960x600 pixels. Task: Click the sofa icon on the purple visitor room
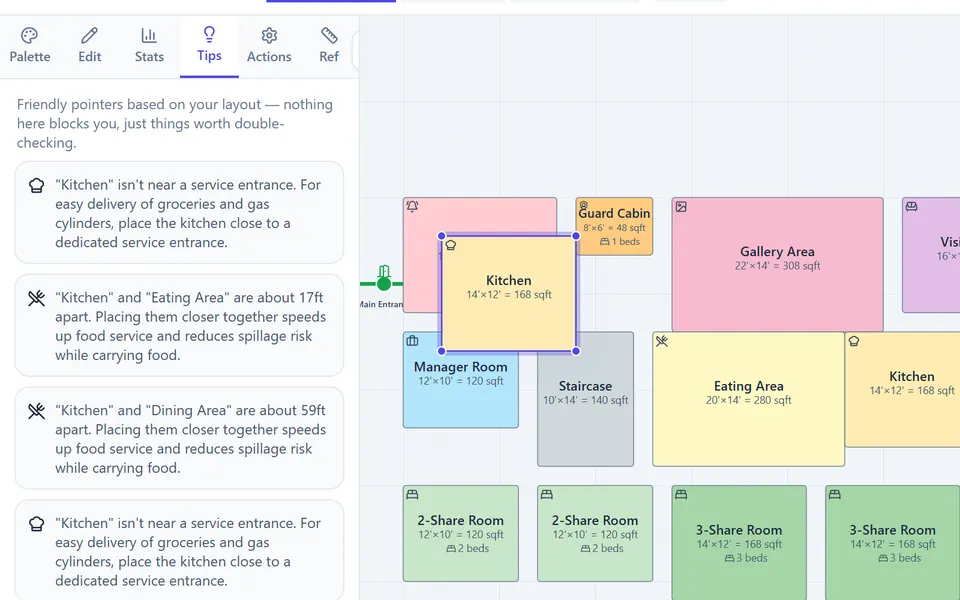coord(912,206)
